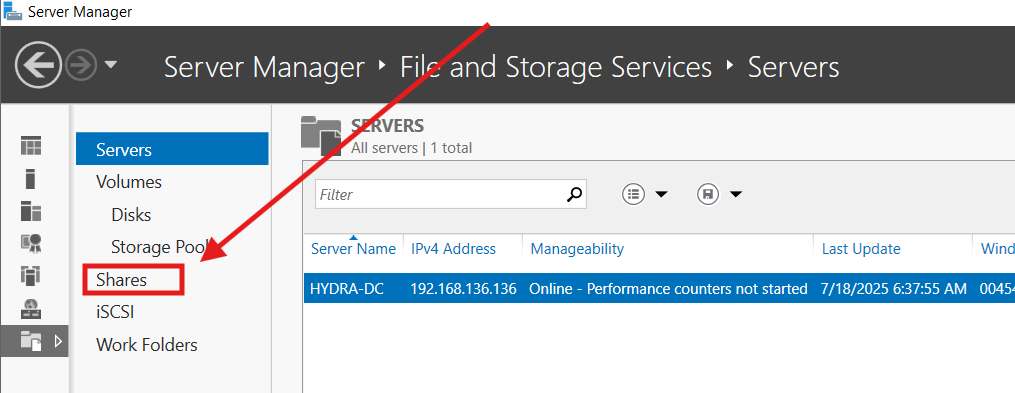Click the 'SERVERS' section heading
Image resolution: width=1015 pixels, height=393 pixels.
(x=387, y=126)
